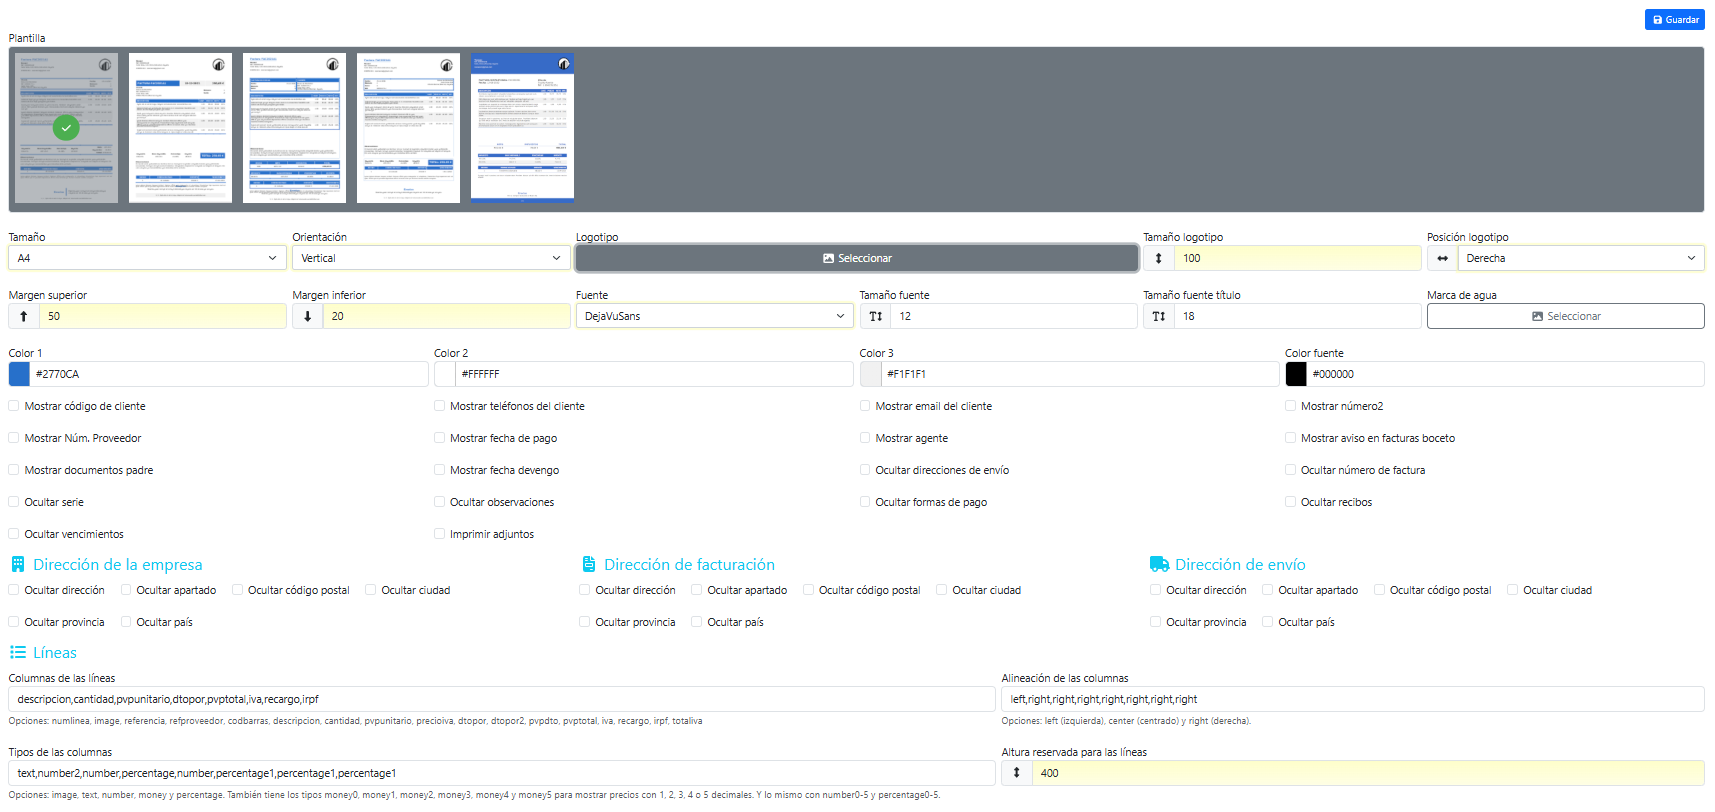Click the height icon for Altura reservada líneas
1715x812 pixels.
pyautogui.click(x=1016, y=773)
